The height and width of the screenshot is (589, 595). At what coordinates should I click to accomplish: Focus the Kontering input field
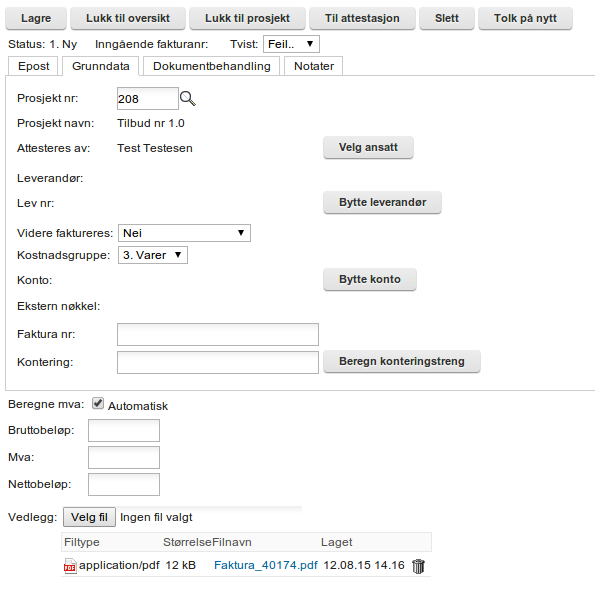point(218,362)
